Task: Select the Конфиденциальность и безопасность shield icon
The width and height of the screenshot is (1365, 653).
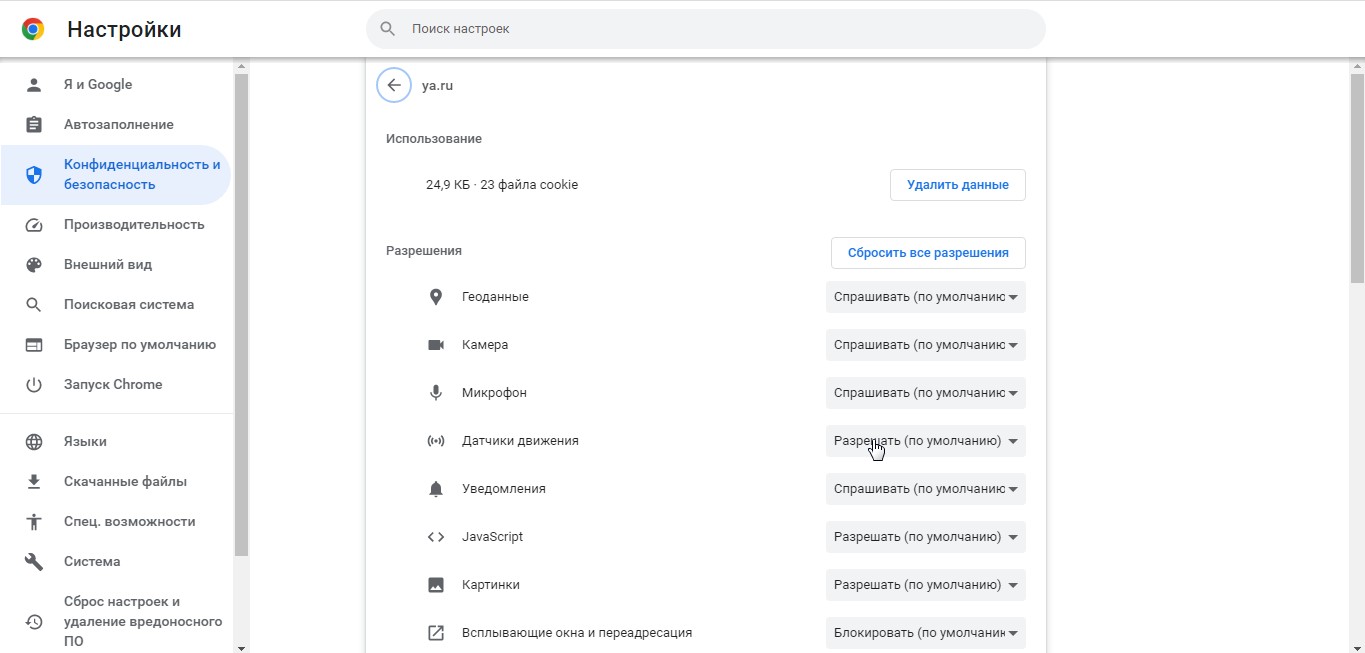Action: click(x=33, y=174)
